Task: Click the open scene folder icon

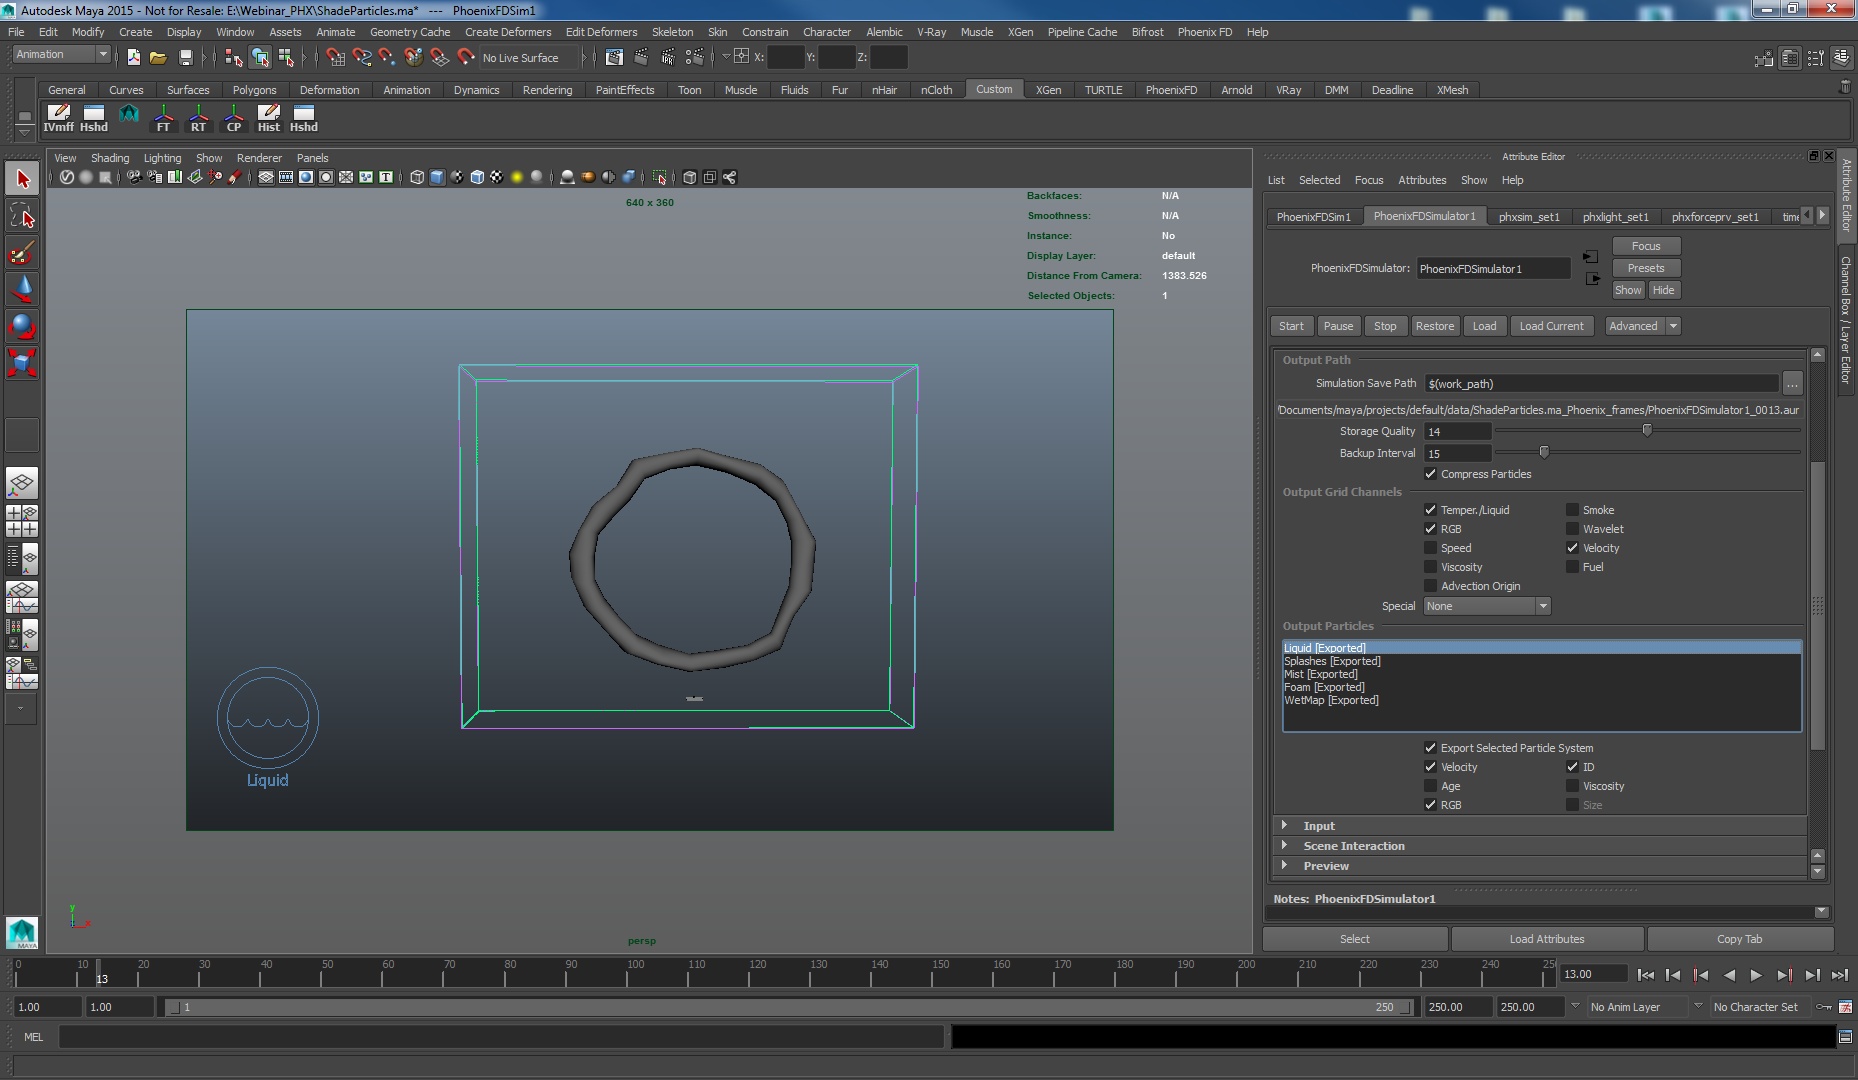Action: (x=158, y=57)
